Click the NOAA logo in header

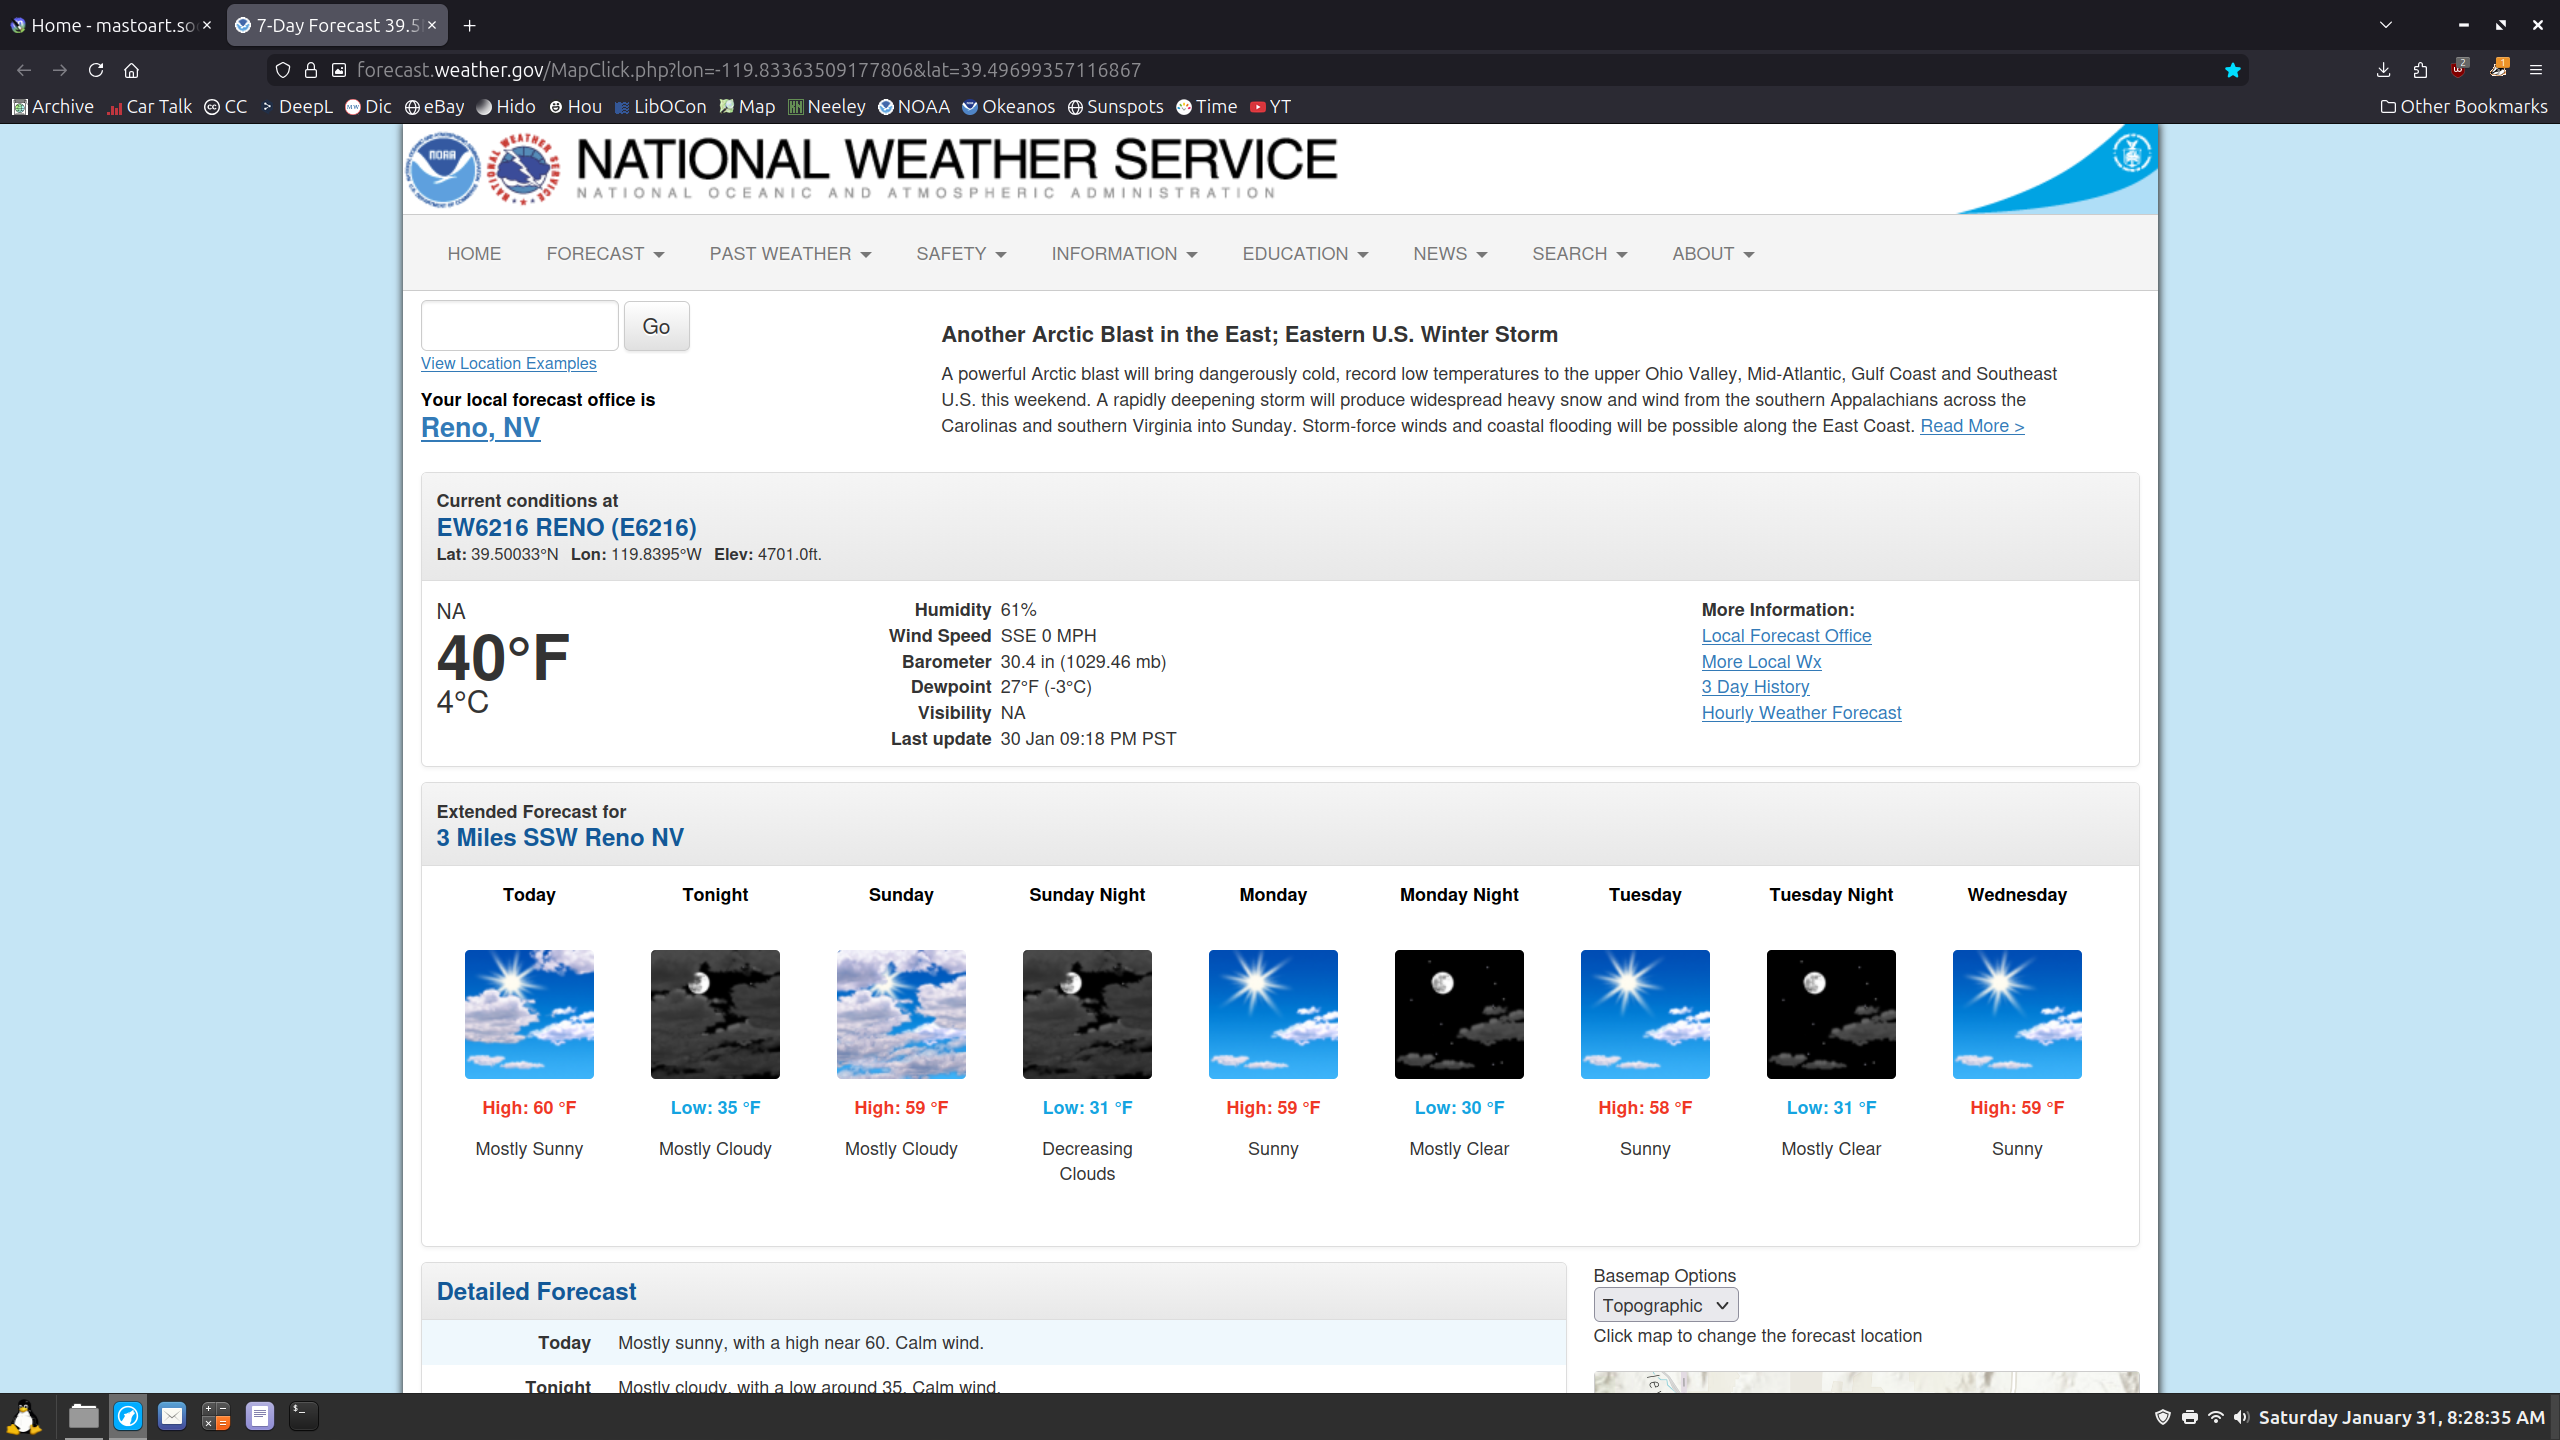443,169
